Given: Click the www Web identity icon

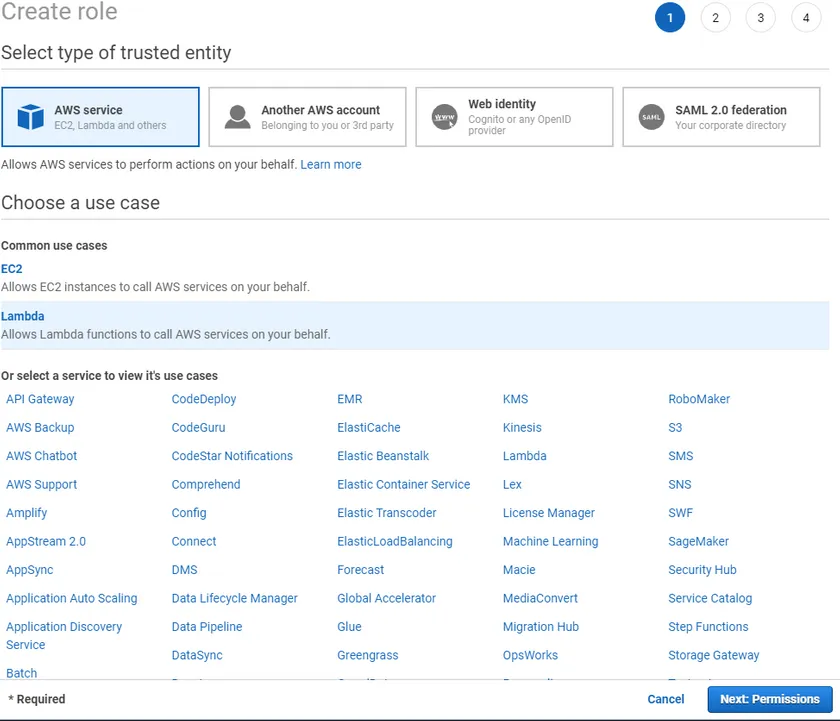Looking at the screenshot, I should click(445, 117).
